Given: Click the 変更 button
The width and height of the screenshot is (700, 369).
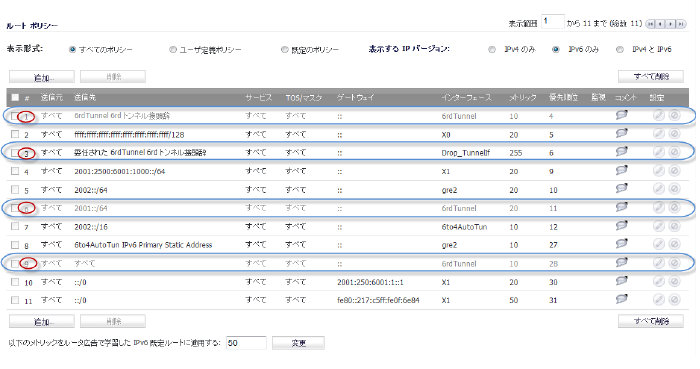Looking at the screenshot, I should tap(298, 343).
